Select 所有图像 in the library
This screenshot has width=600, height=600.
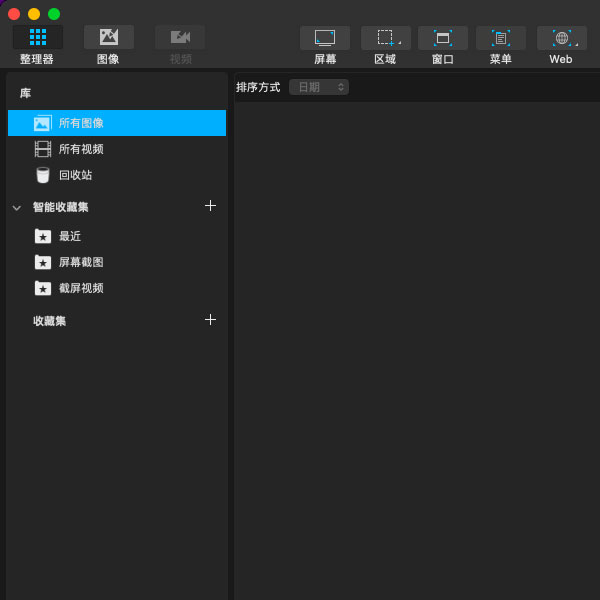(117, 123)
